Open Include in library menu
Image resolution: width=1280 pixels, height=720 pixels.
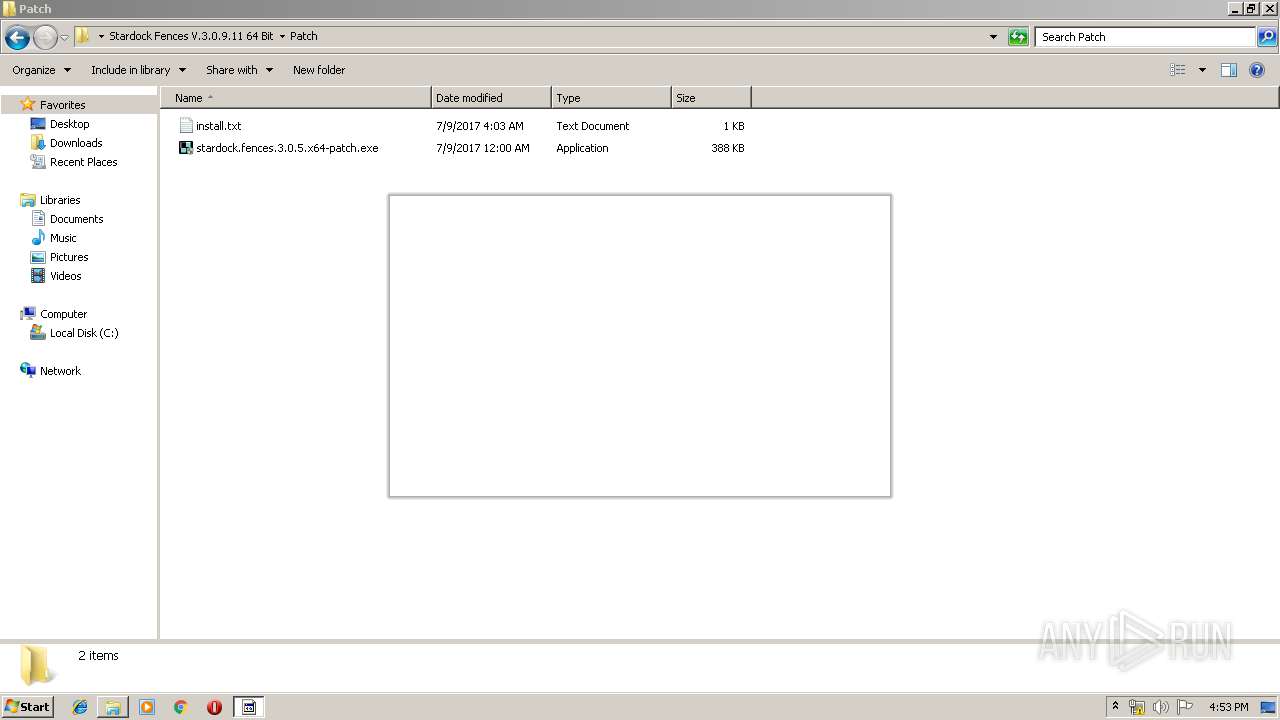tap(138, 70)
